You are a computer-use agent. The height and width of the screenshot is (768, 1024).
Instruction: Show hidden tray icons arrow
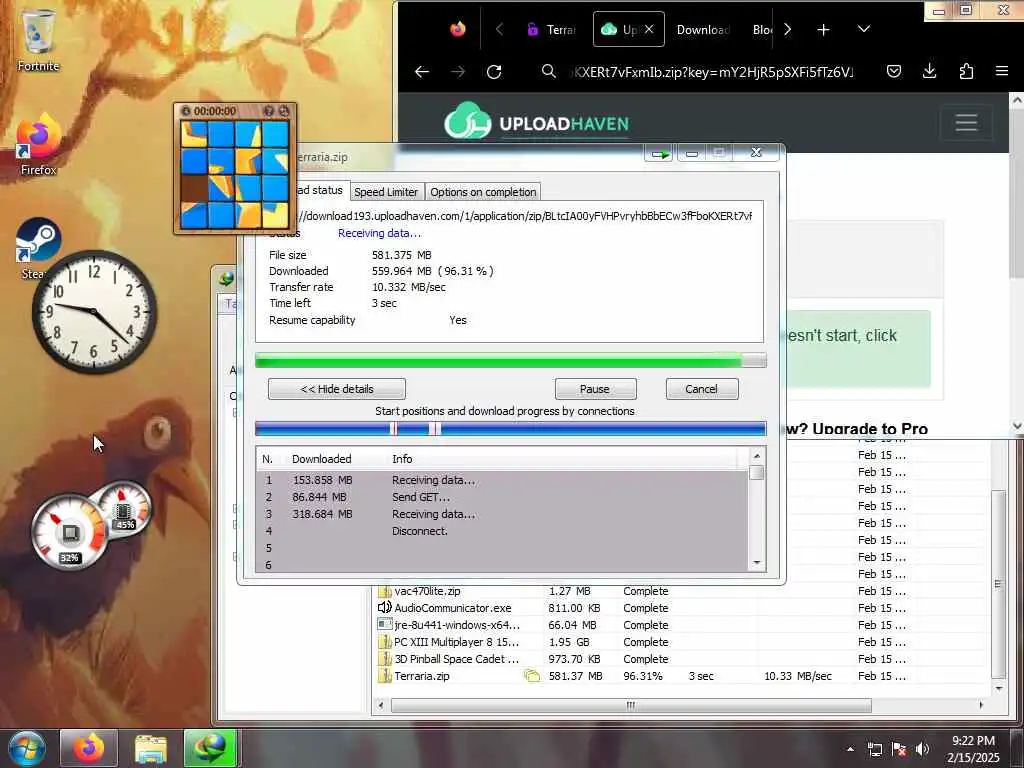tap(850, 749)
